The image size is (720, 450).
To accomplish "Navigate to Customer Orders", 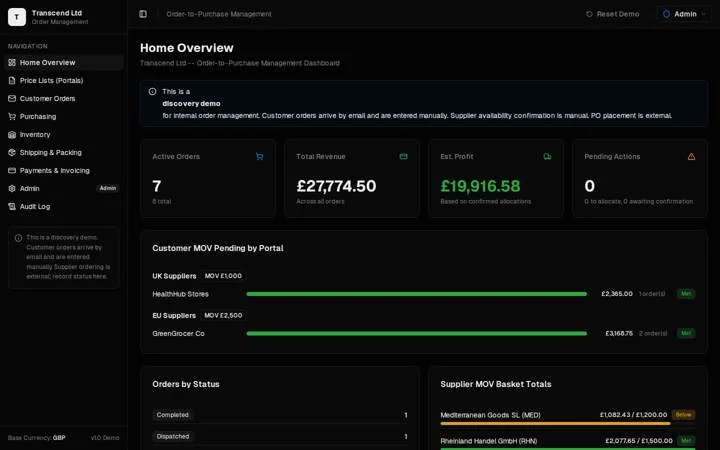I will pyautogui.click(x=63, y=98).
